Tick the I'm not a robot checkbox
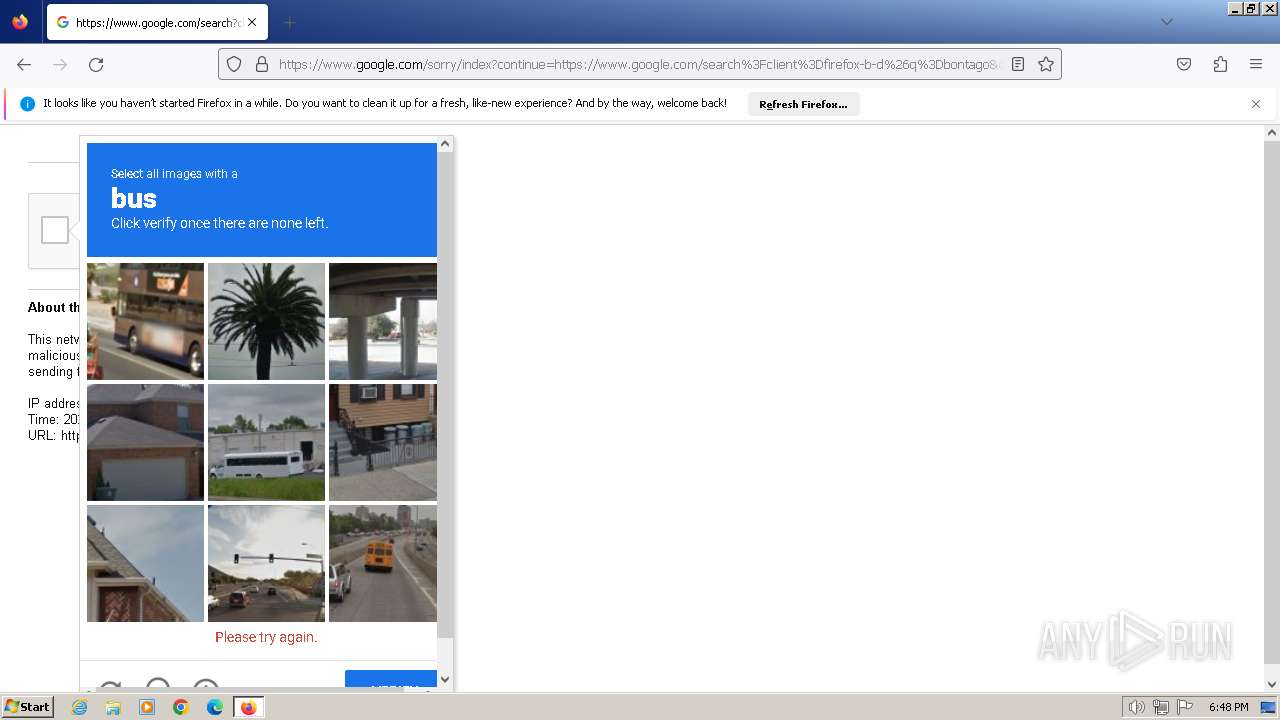The image size is (1280, 720). tap(55, 230)
